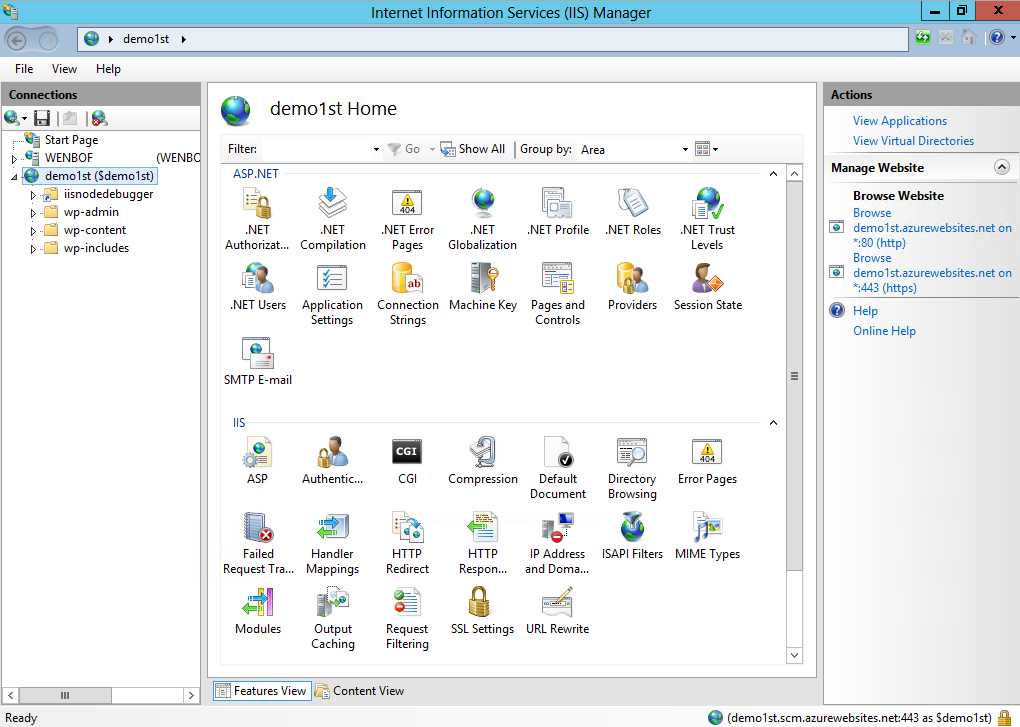Open Failed Request Tracing feature

coord(258,543)
